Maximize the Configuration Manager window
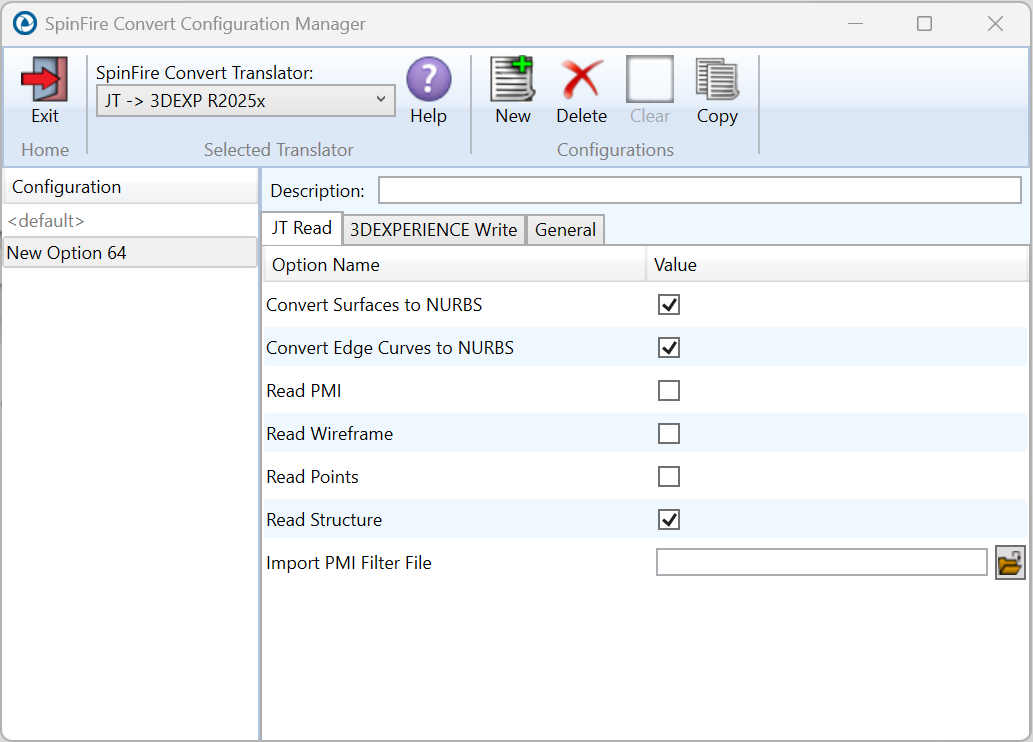The image size is (1033, 742). coord(924,24)
